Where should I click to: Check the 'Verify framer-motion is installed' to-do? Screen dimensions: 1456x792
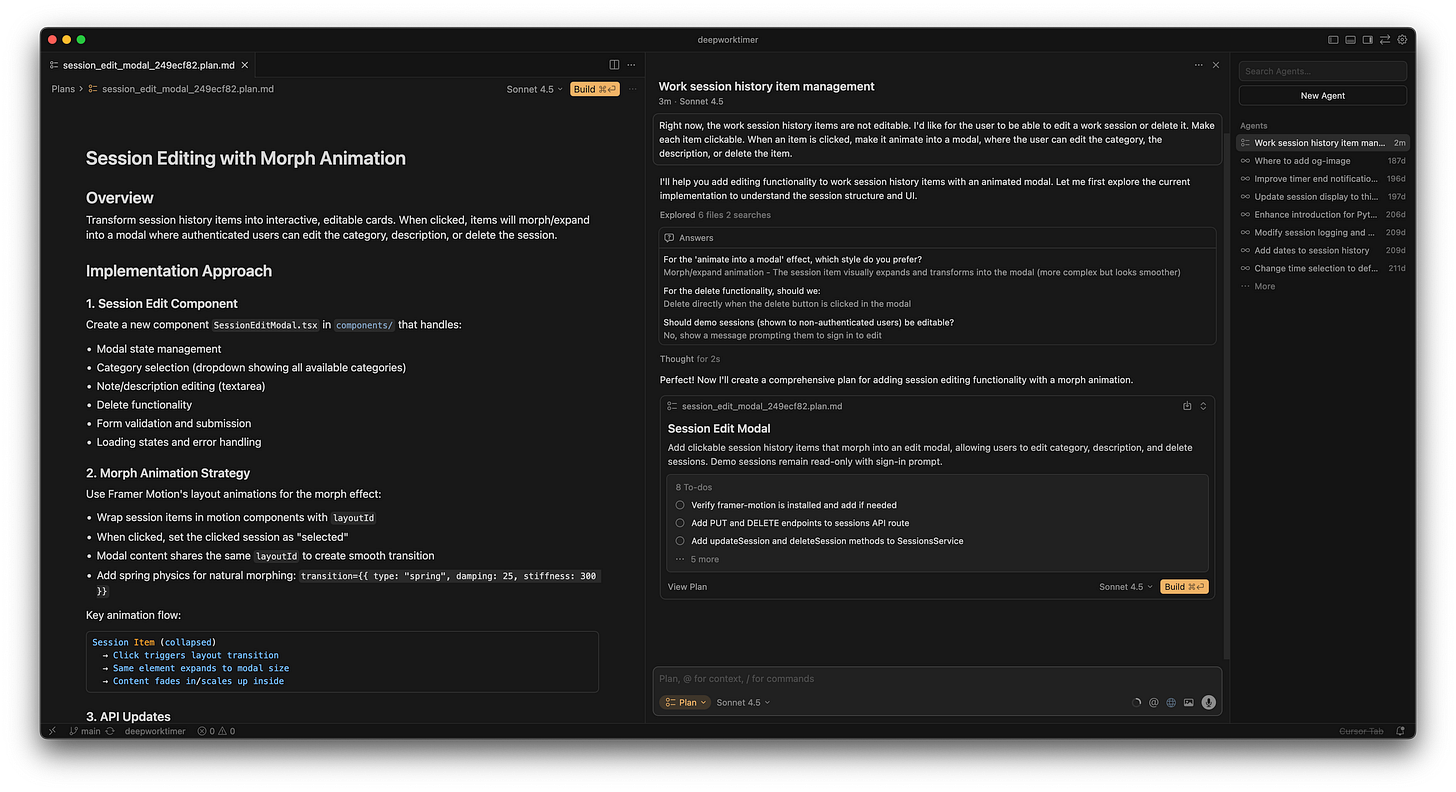coord(680,505)
